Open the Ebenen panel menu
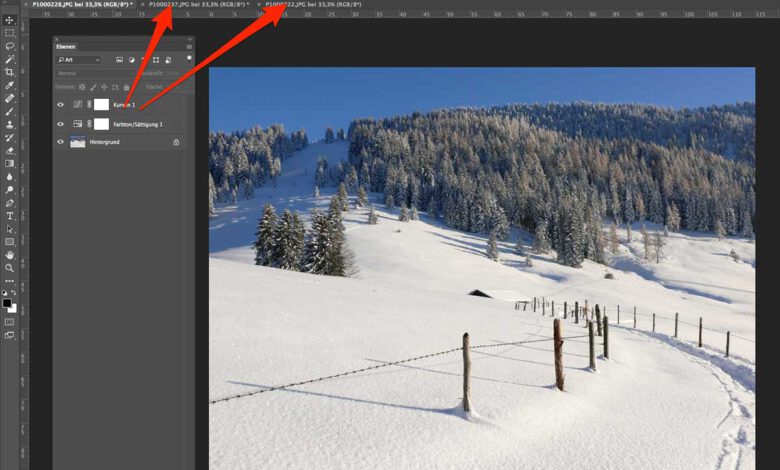This screenshot has width=780, height=470. point(190,47)
